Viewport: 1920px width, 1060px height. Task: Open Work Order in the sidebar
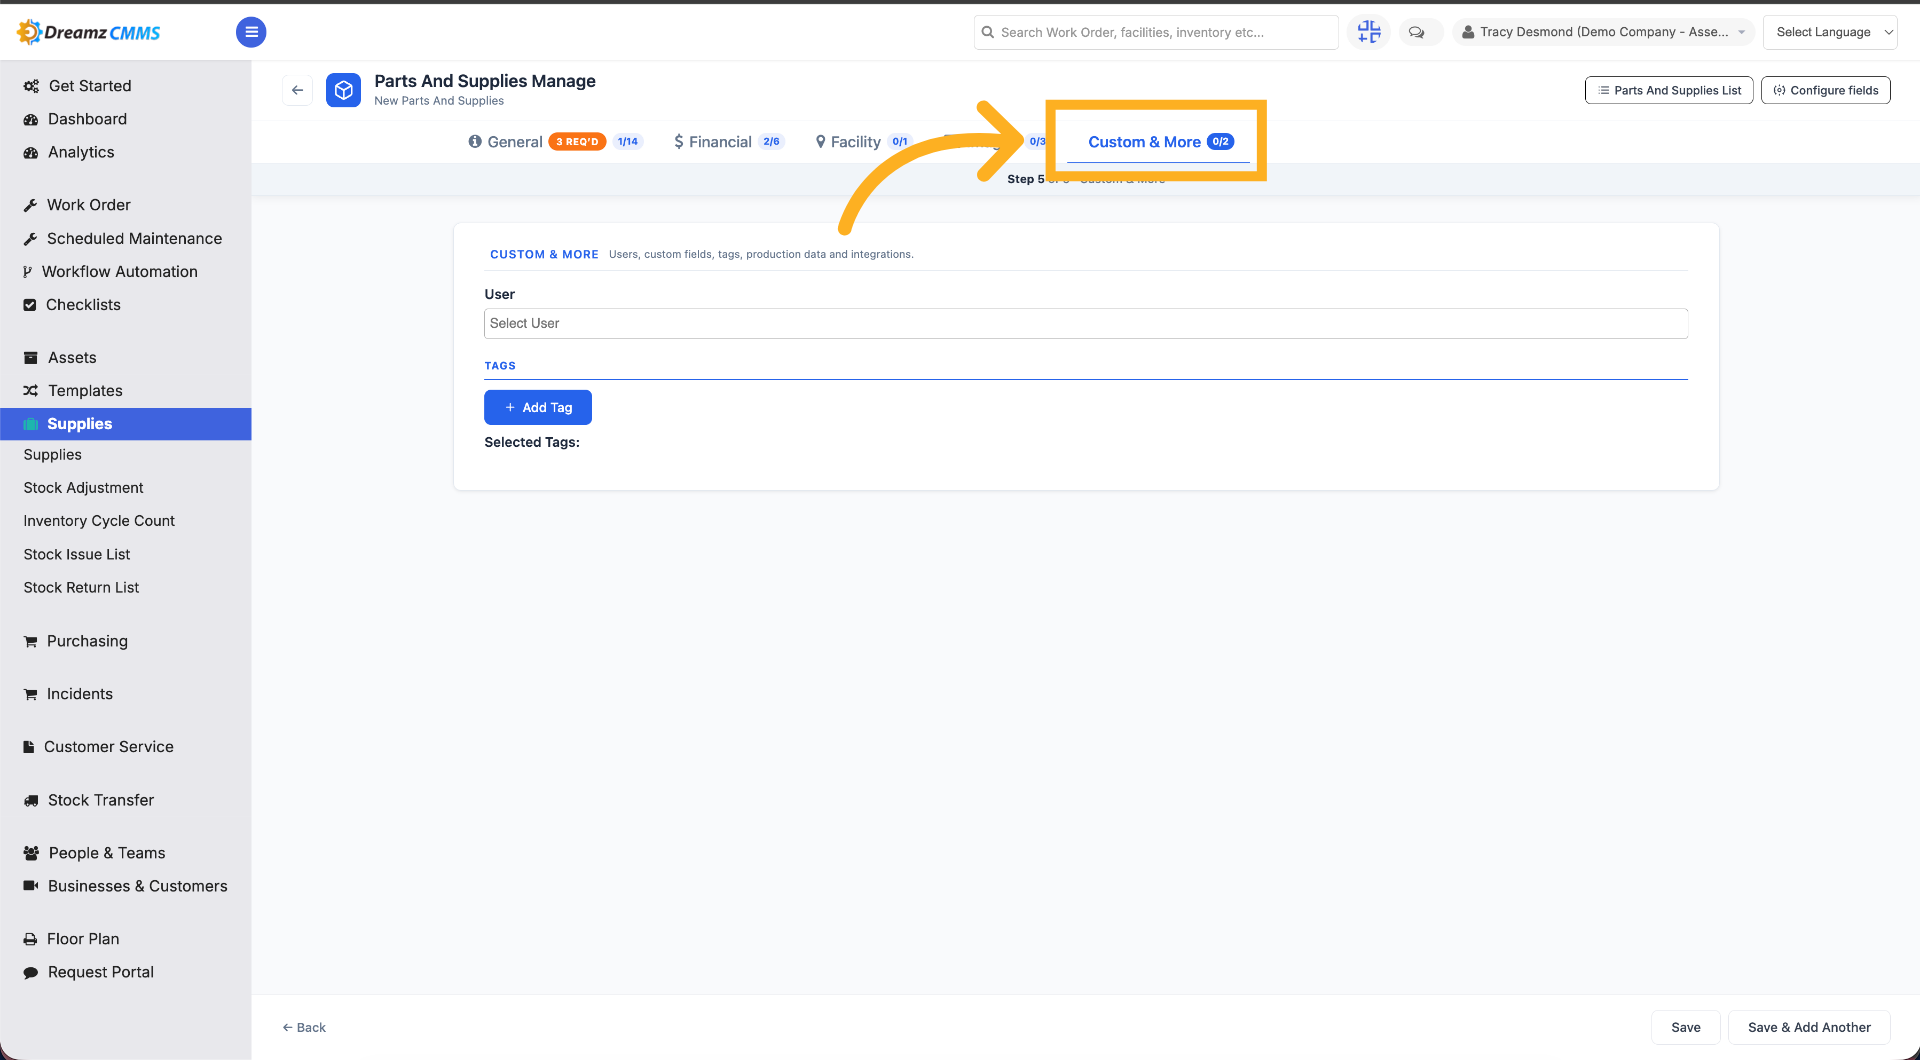tap(88, 205)
